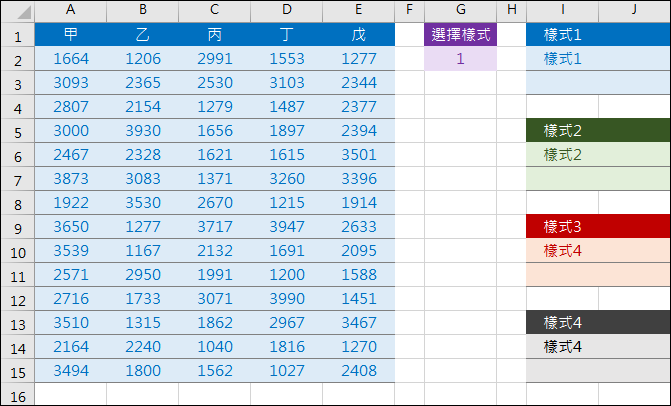The height and width of the screenshot is (406, 671).
Task: Click the 選擇樣式 header cell
Action: 460,35
